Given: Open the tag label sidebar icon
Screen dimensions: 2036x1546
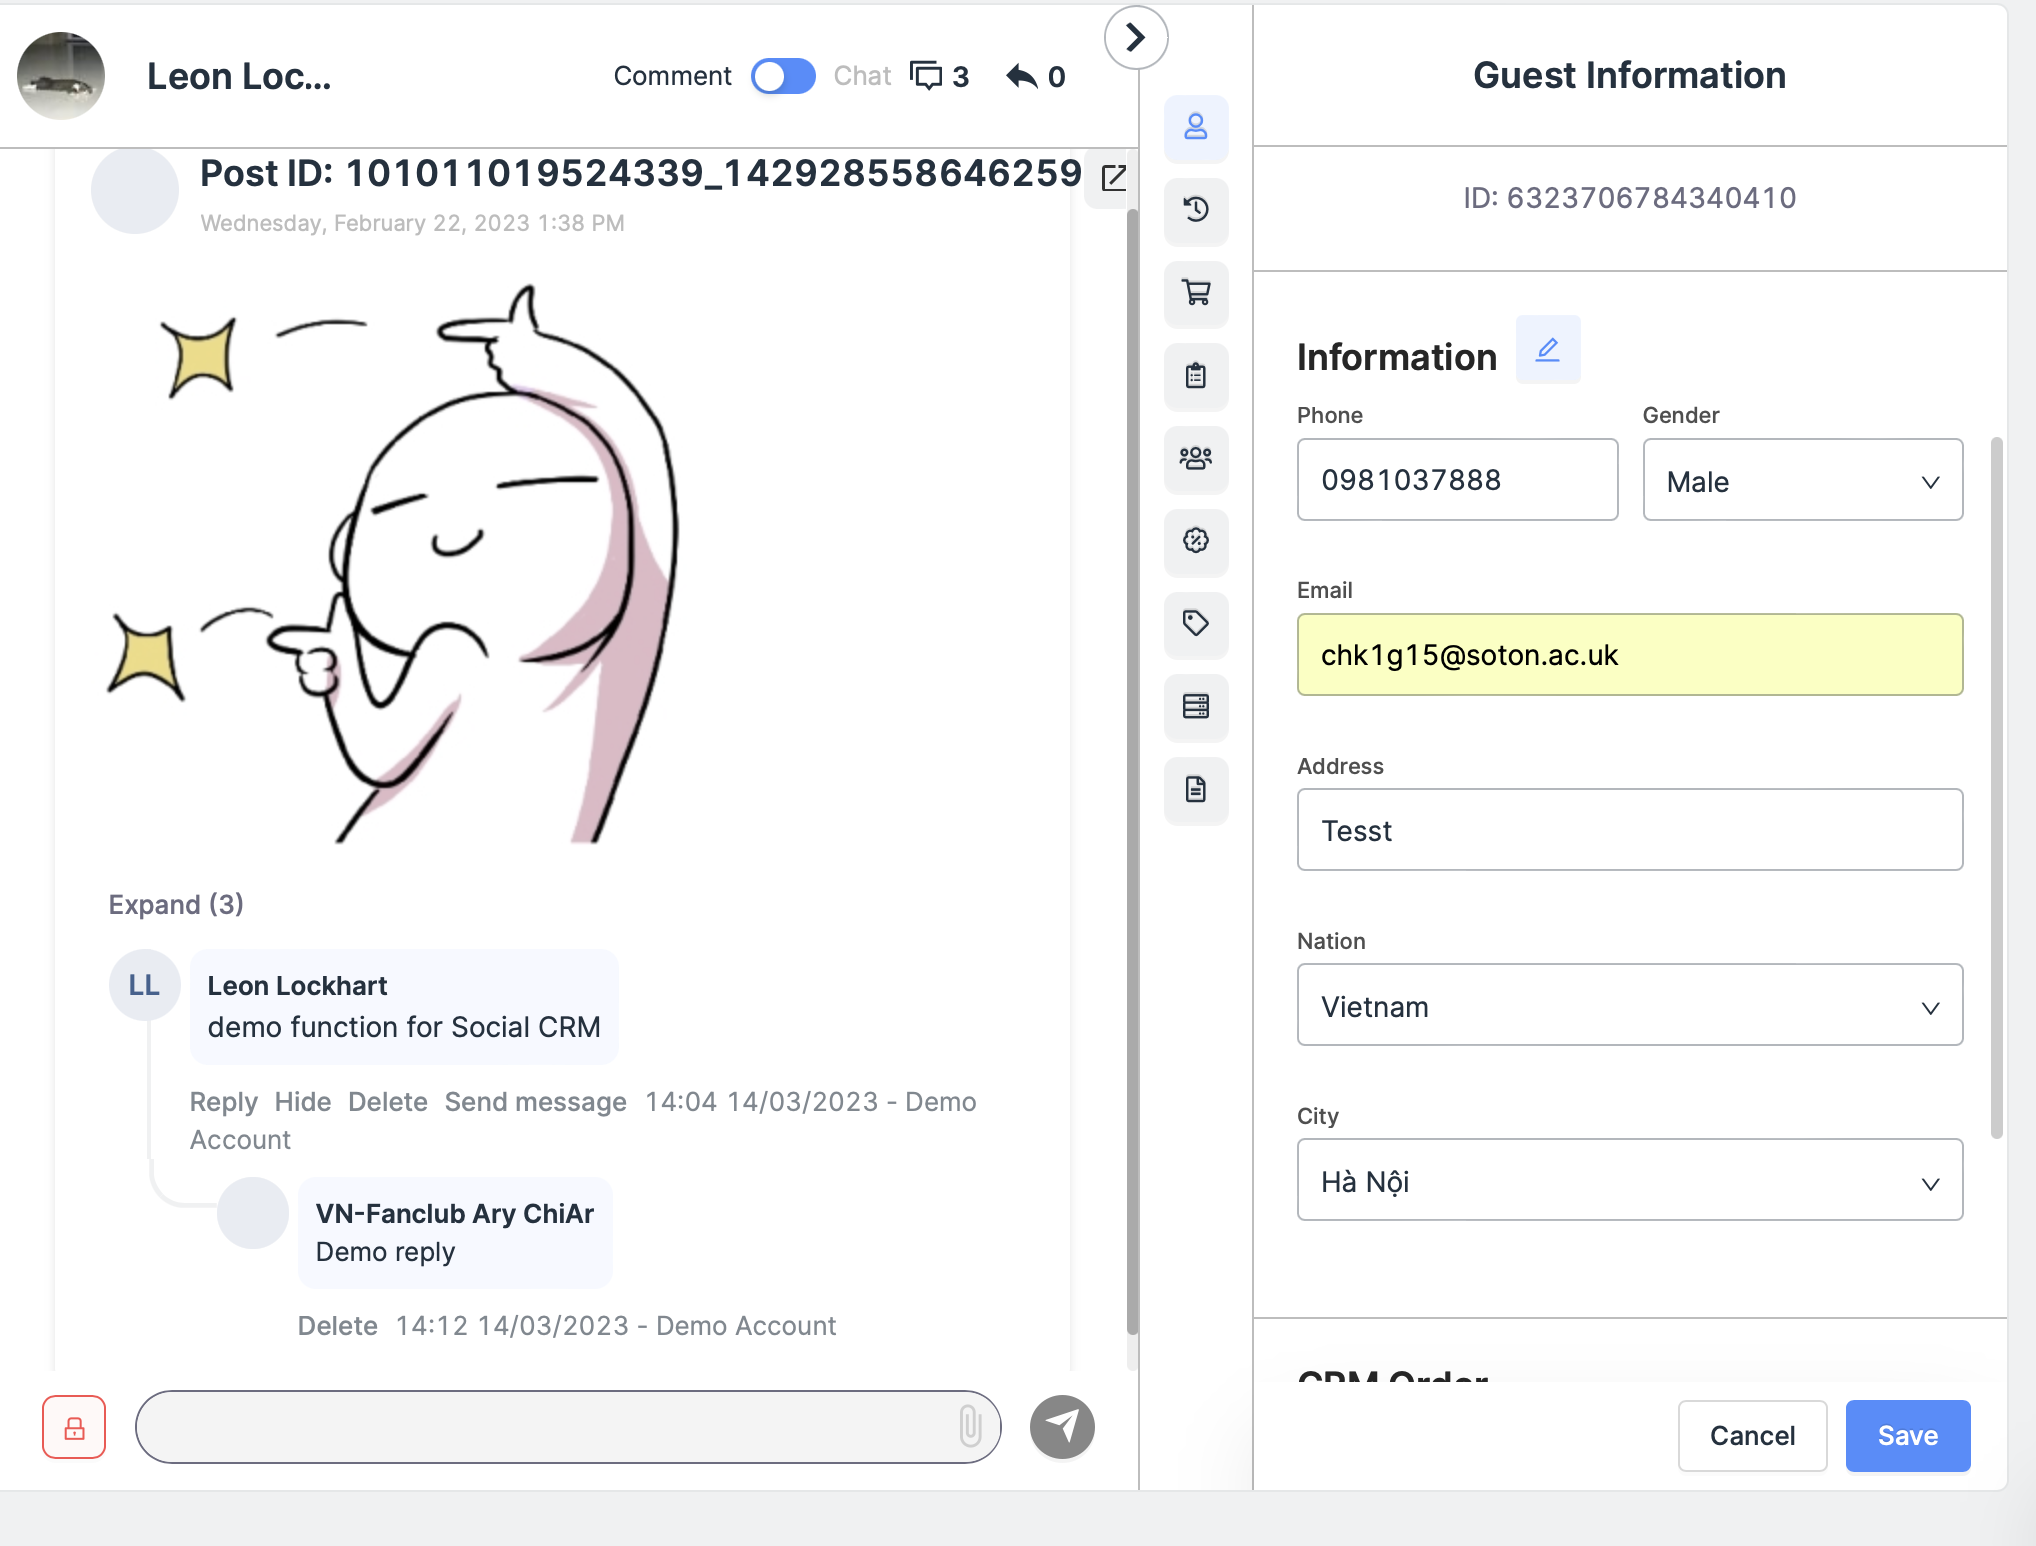Looking at the screenshot, I should 1195,624.
